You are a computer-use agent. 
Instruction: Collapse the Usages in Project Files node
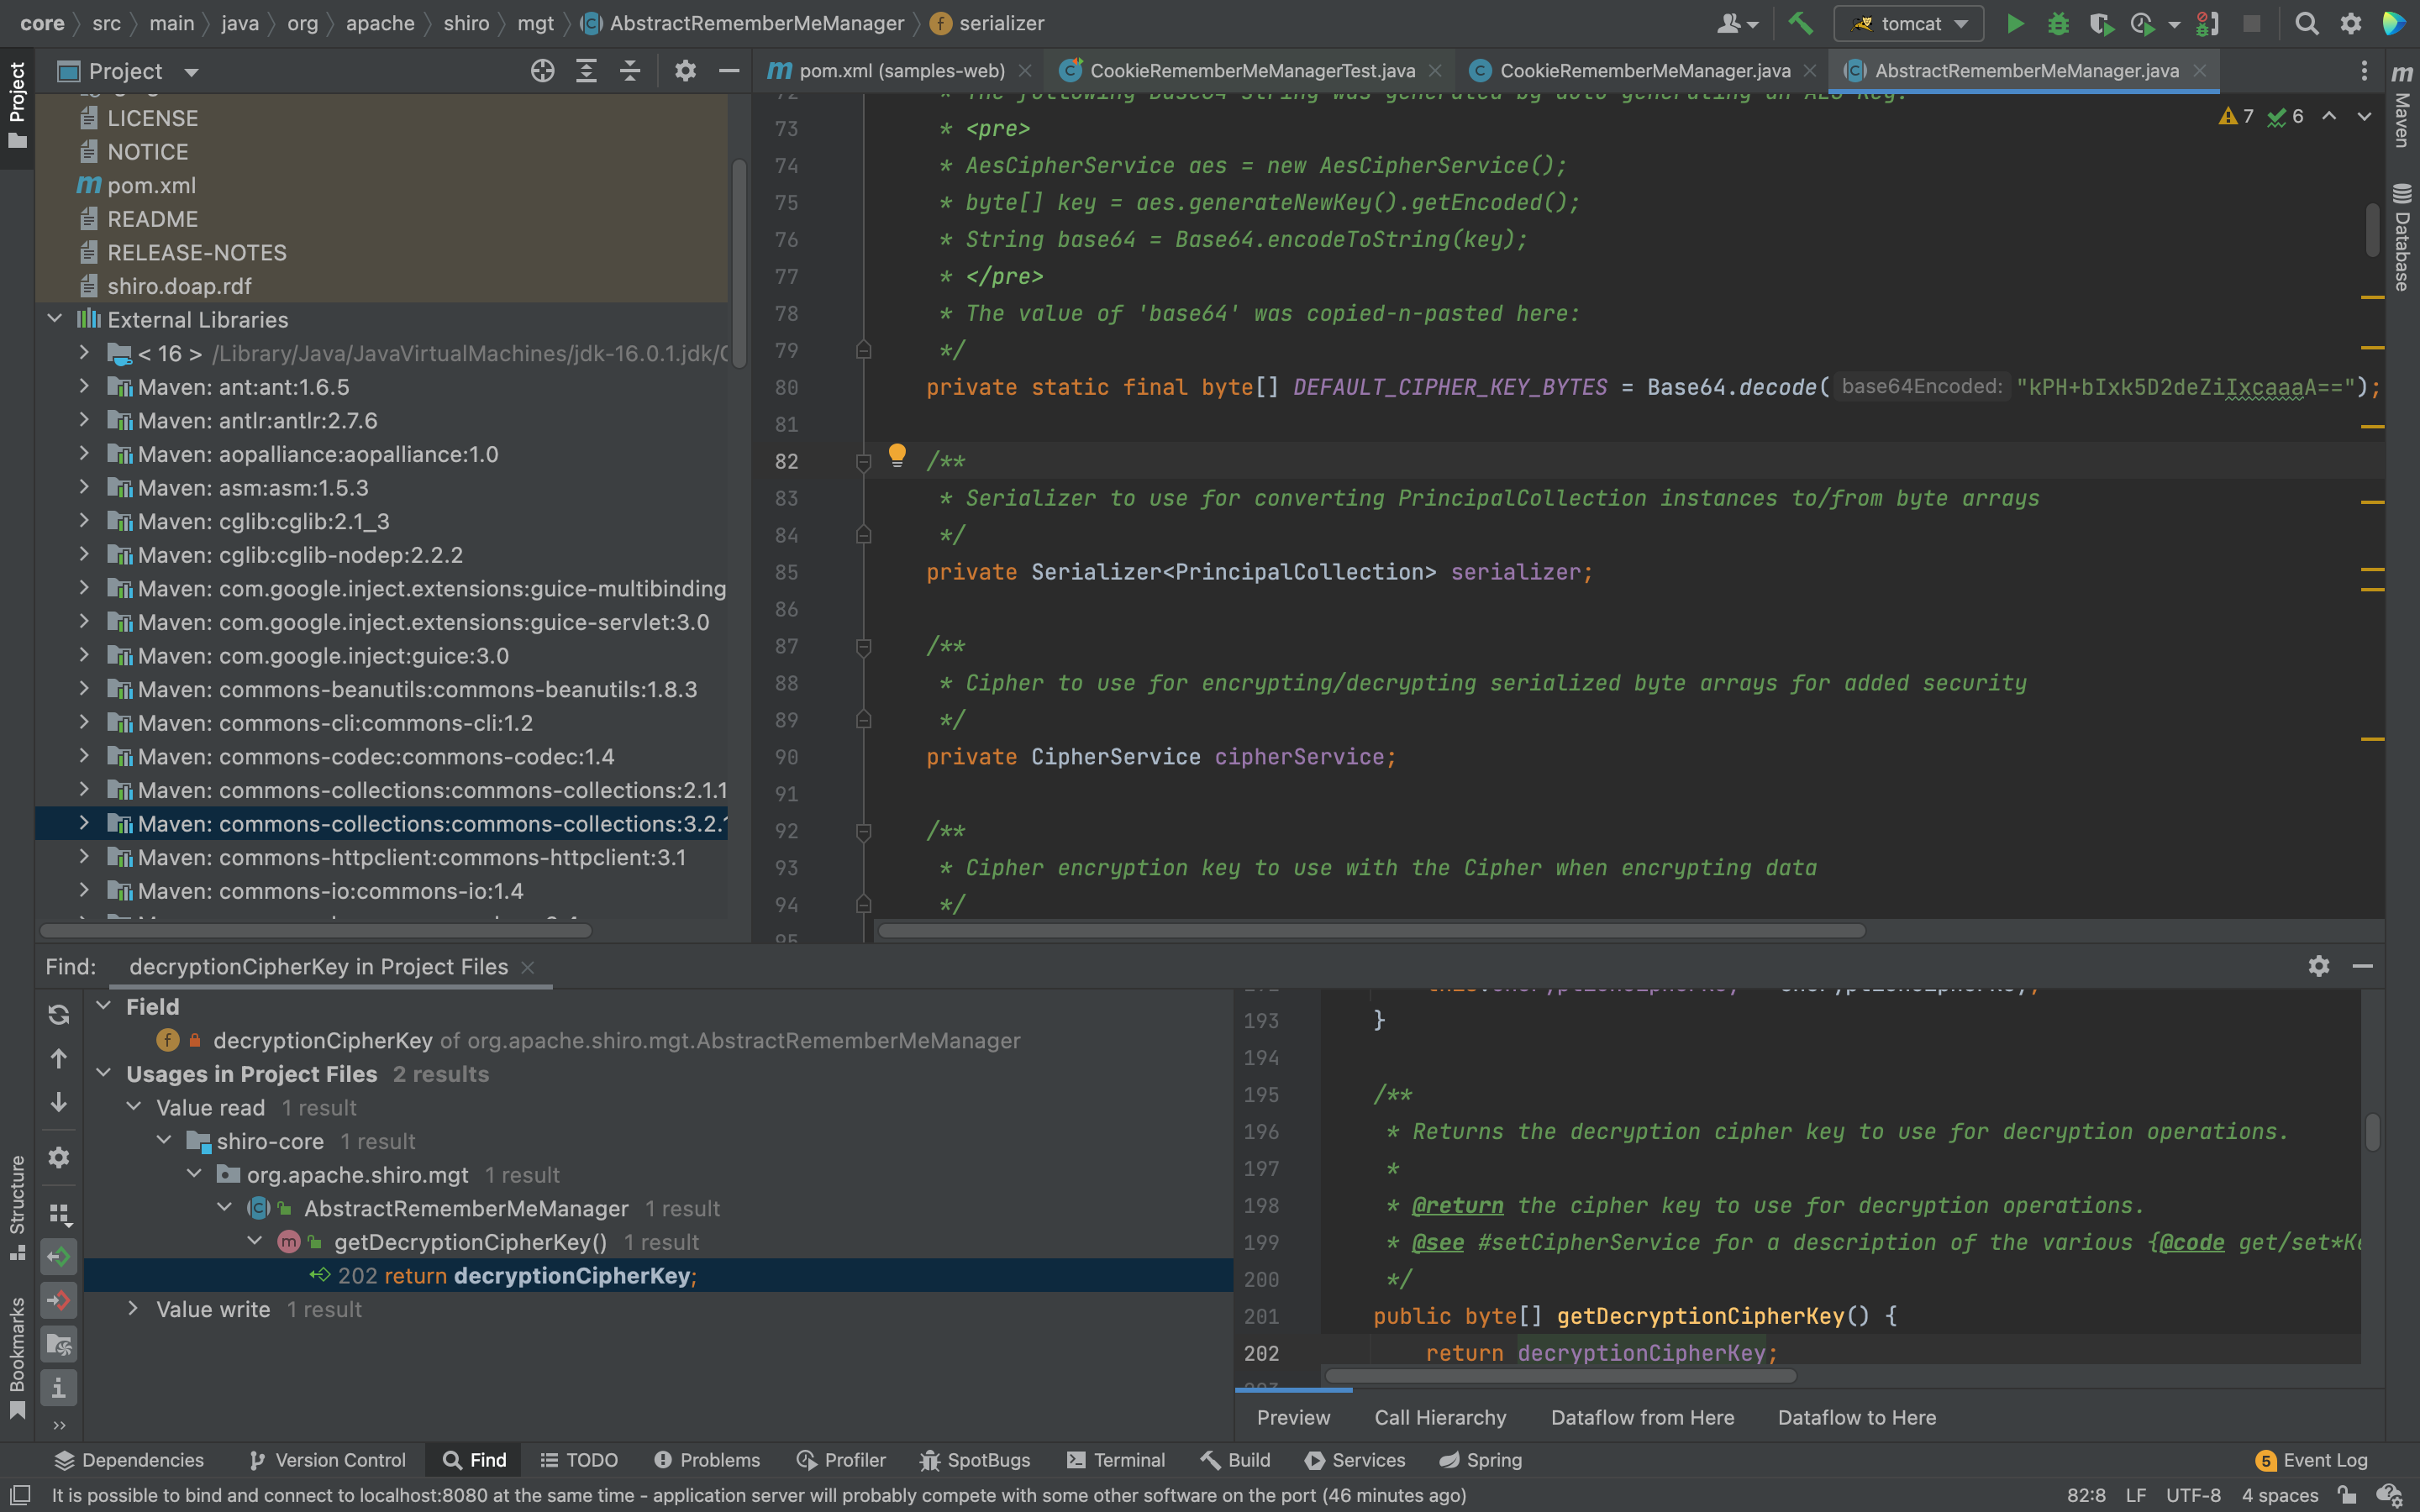click(103, 1073)
